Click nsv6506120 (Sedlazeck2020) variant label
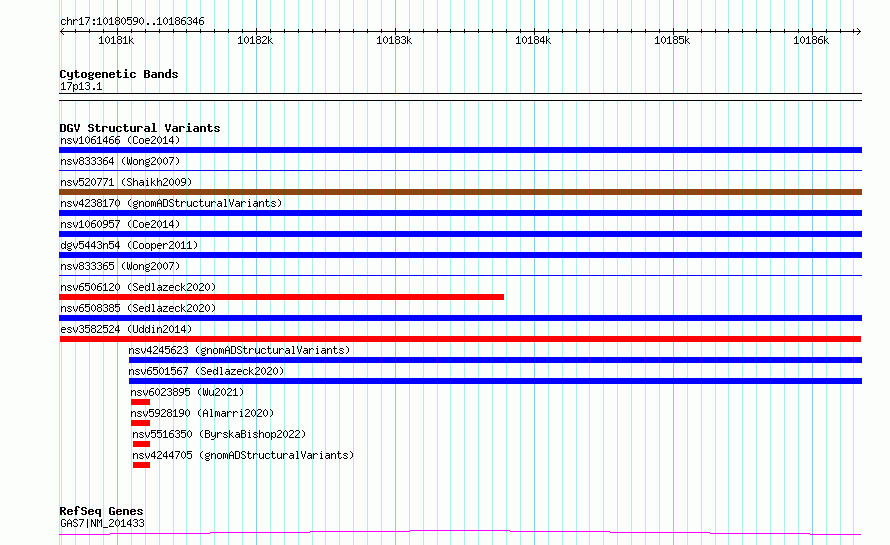The width and height of the screenshot is (890, 545). click(x=138, y=287)
